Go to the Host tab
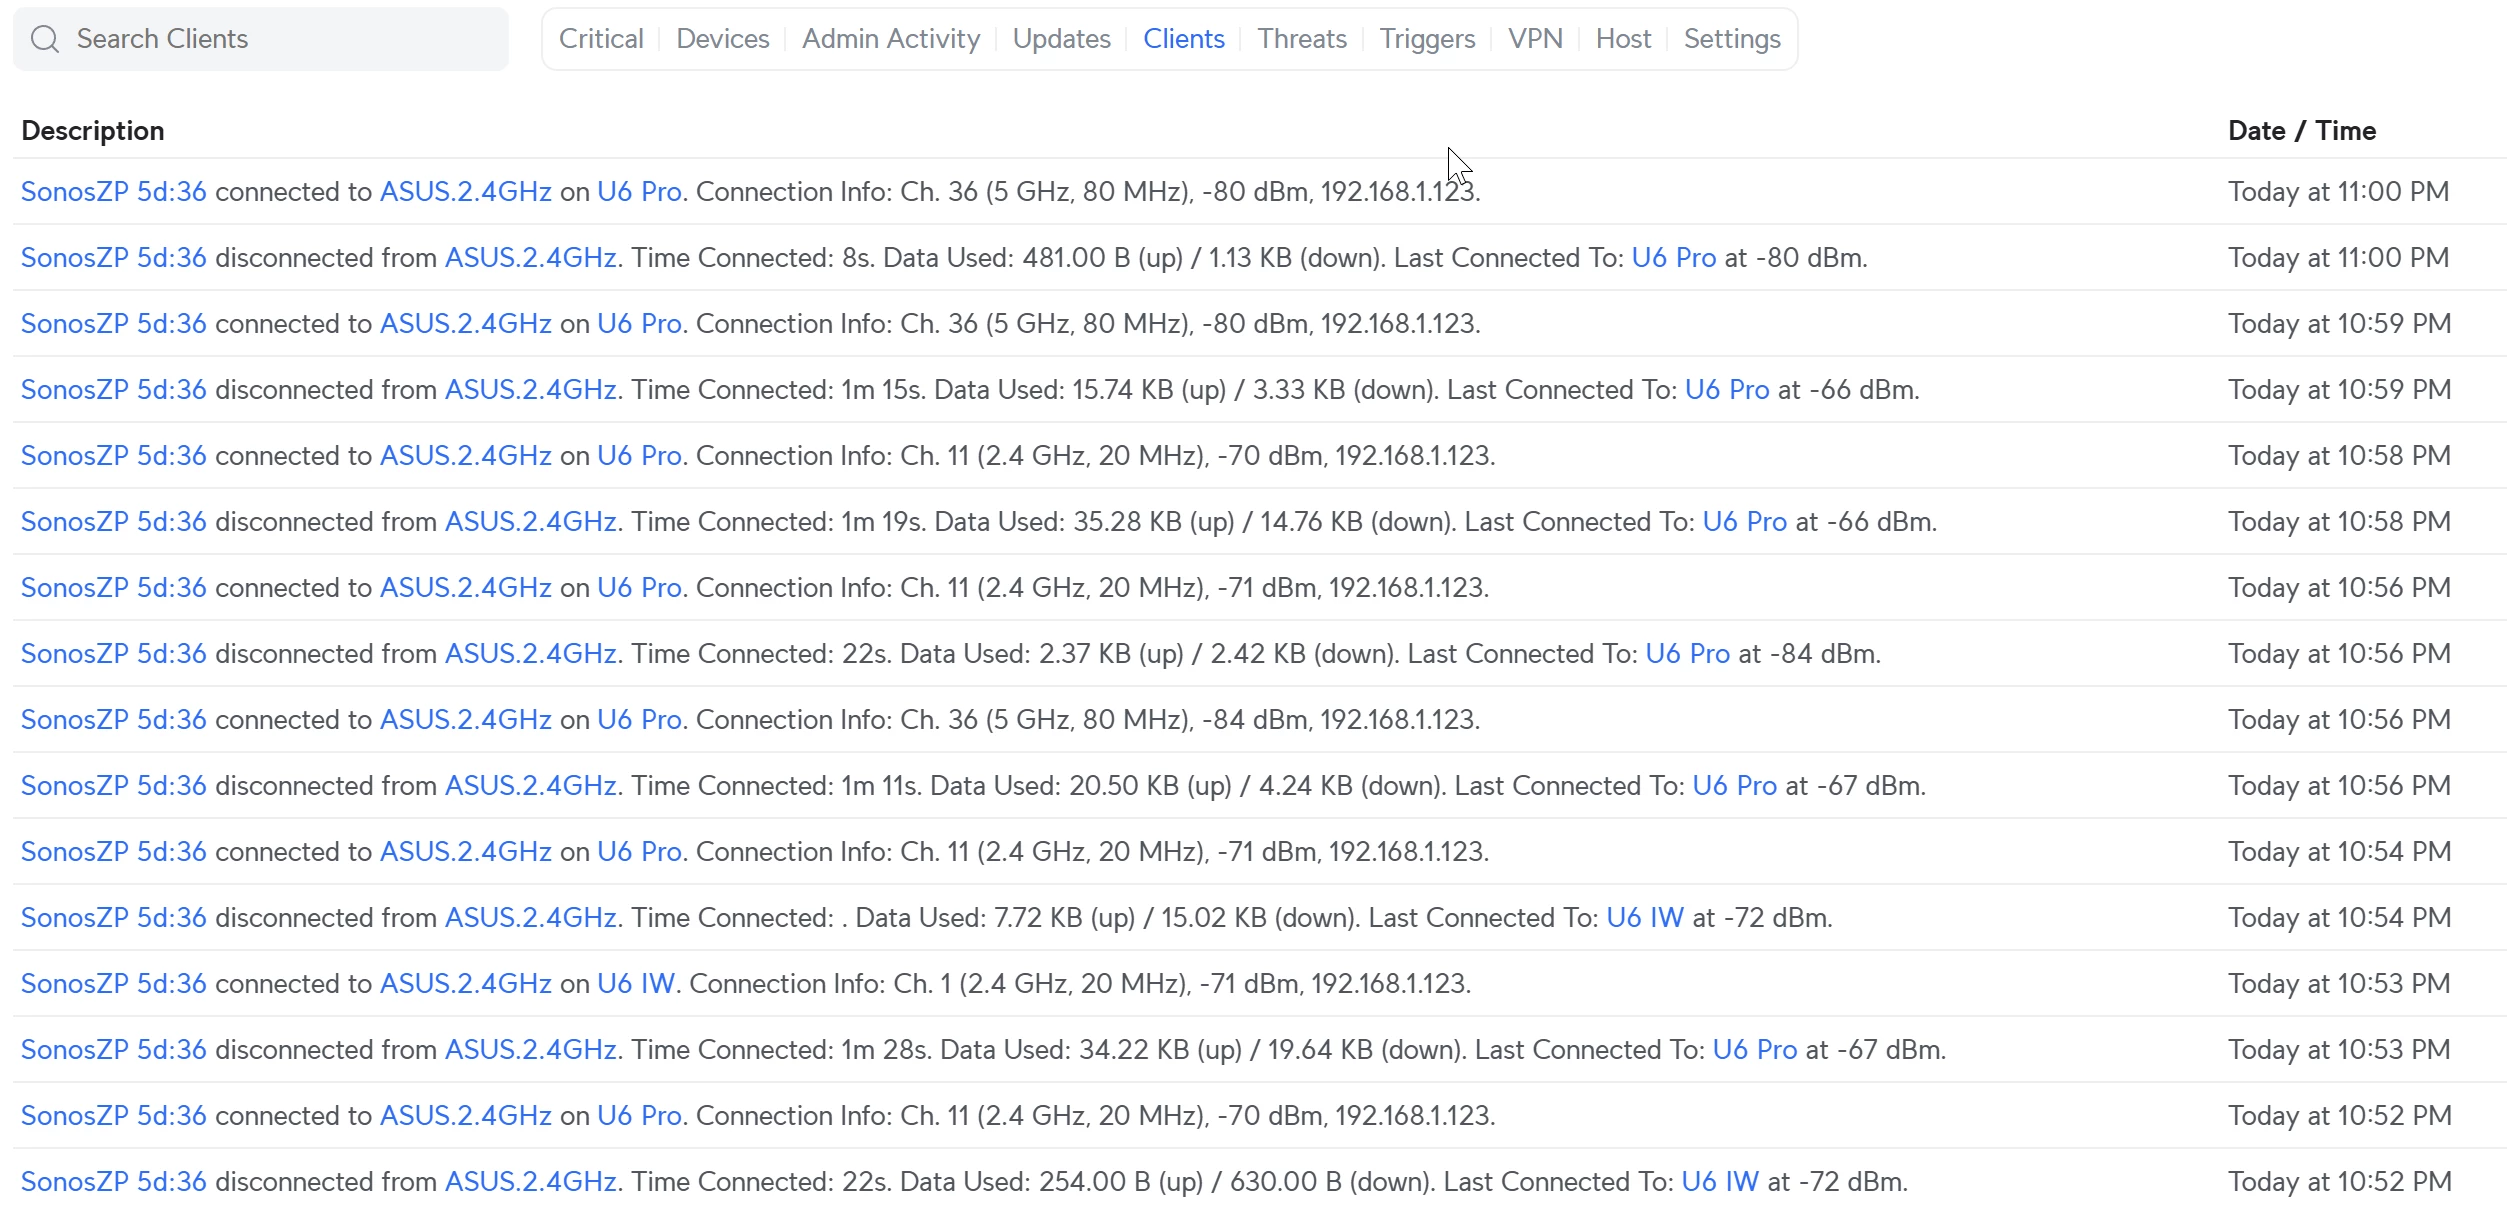The image size is (2507, 1211). (1623, 39)
